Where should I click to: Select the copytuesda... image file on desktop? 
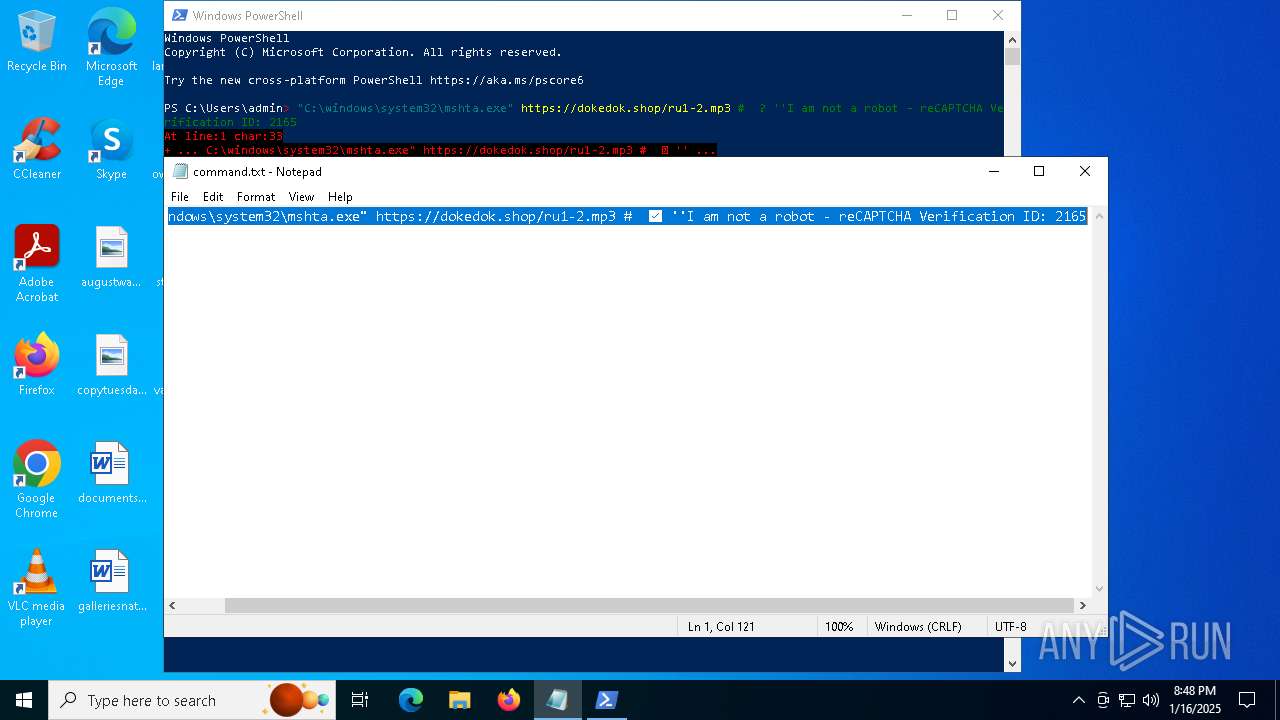pyautogui.click(x=111, y=365)
